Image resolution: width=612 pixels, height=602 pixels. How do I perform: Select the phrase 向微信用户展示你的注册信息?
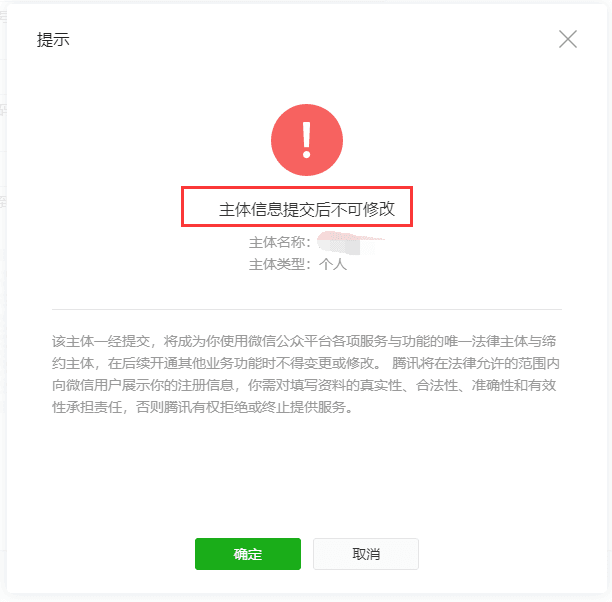click(x=143, y=385)
